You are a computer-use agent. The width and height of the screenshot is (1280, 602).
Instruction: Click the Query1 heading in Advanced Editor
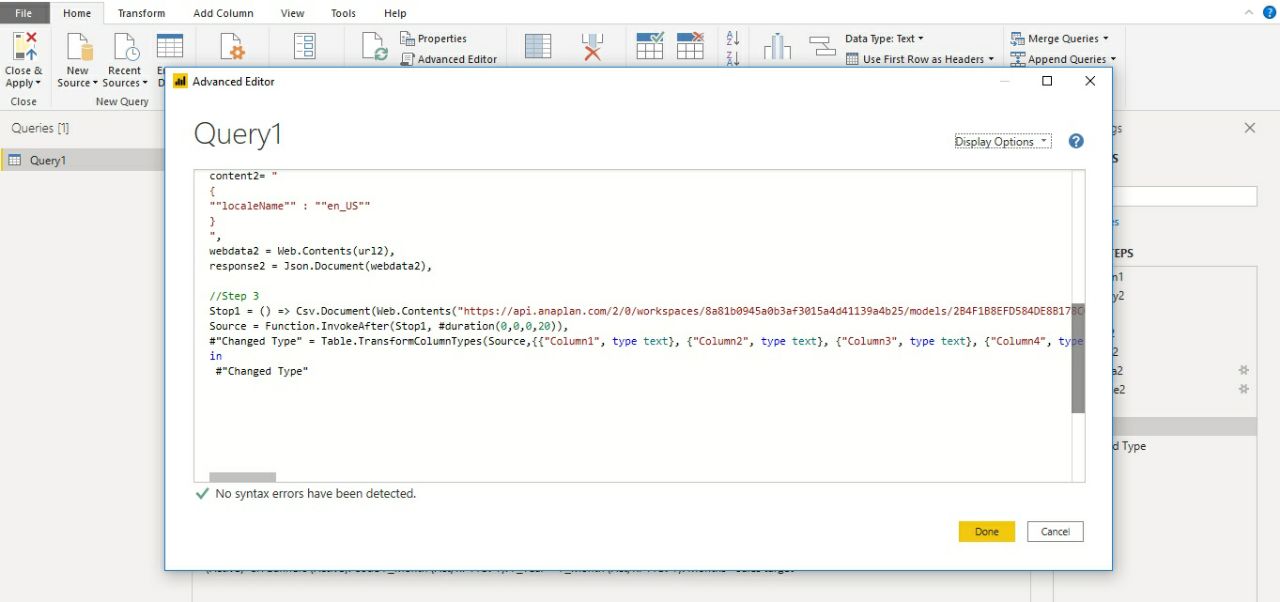238,134
